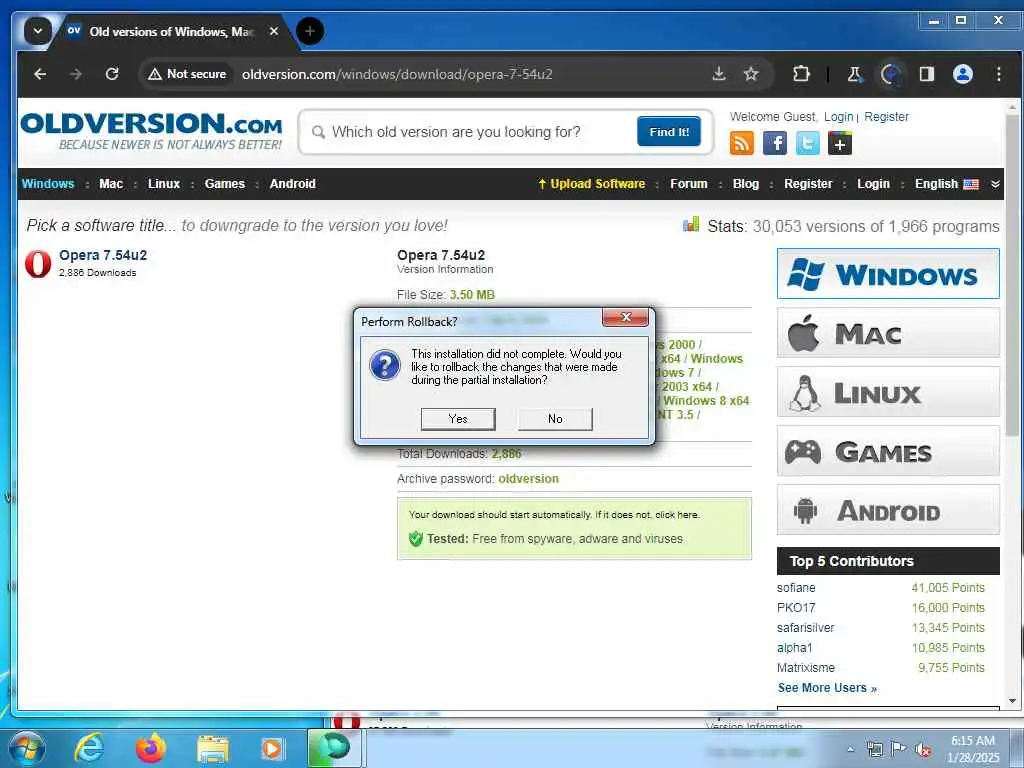Viewport: 1024px width, 768px height.
Task: Select Windows in the navigation bar
Action: [x=48, y=184]
